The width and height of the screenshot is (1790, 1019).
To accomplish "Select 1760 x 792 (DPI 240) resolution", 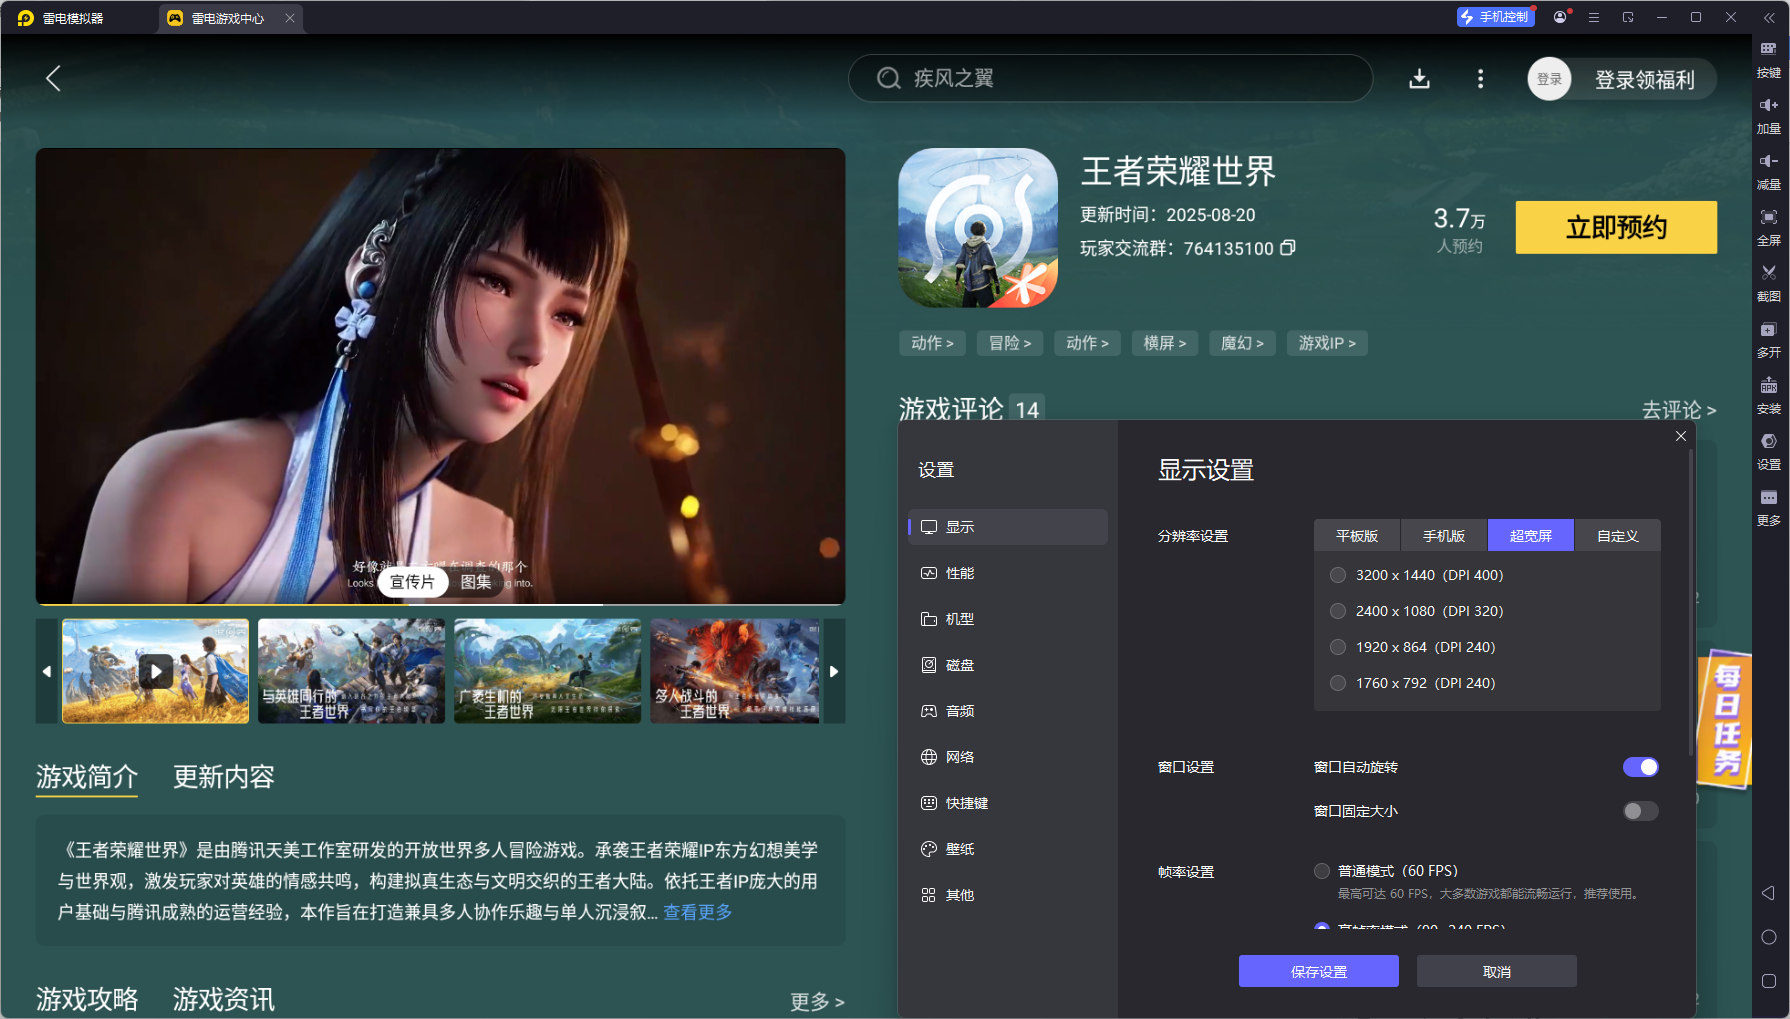I will point(1338,683).
